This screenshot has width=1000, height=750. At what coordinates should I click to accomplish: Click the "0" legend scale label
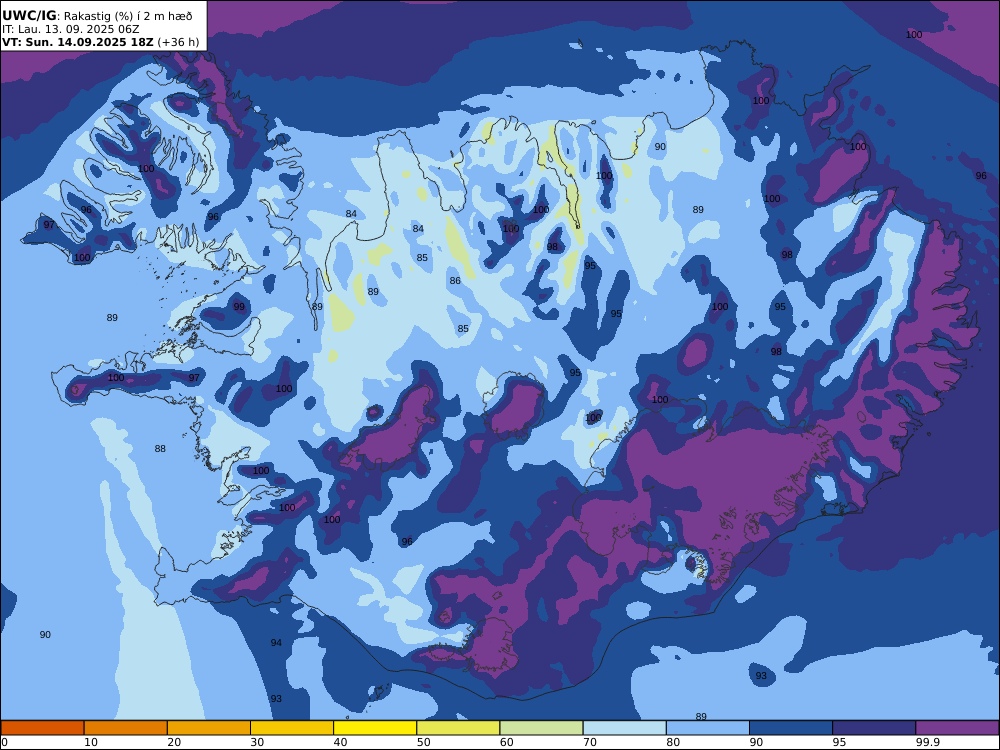[4, 742]
